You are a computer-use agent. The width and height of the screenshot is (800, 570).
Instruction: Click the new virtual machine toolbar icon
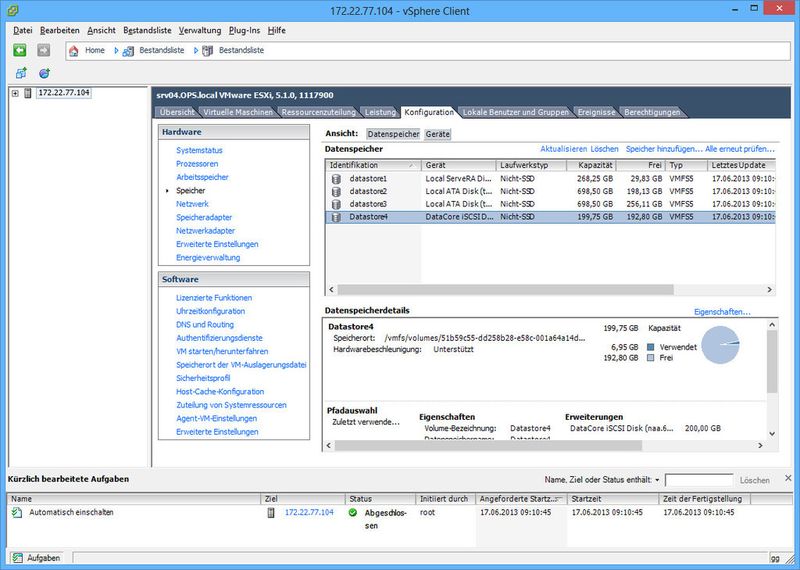coord(21,73)
